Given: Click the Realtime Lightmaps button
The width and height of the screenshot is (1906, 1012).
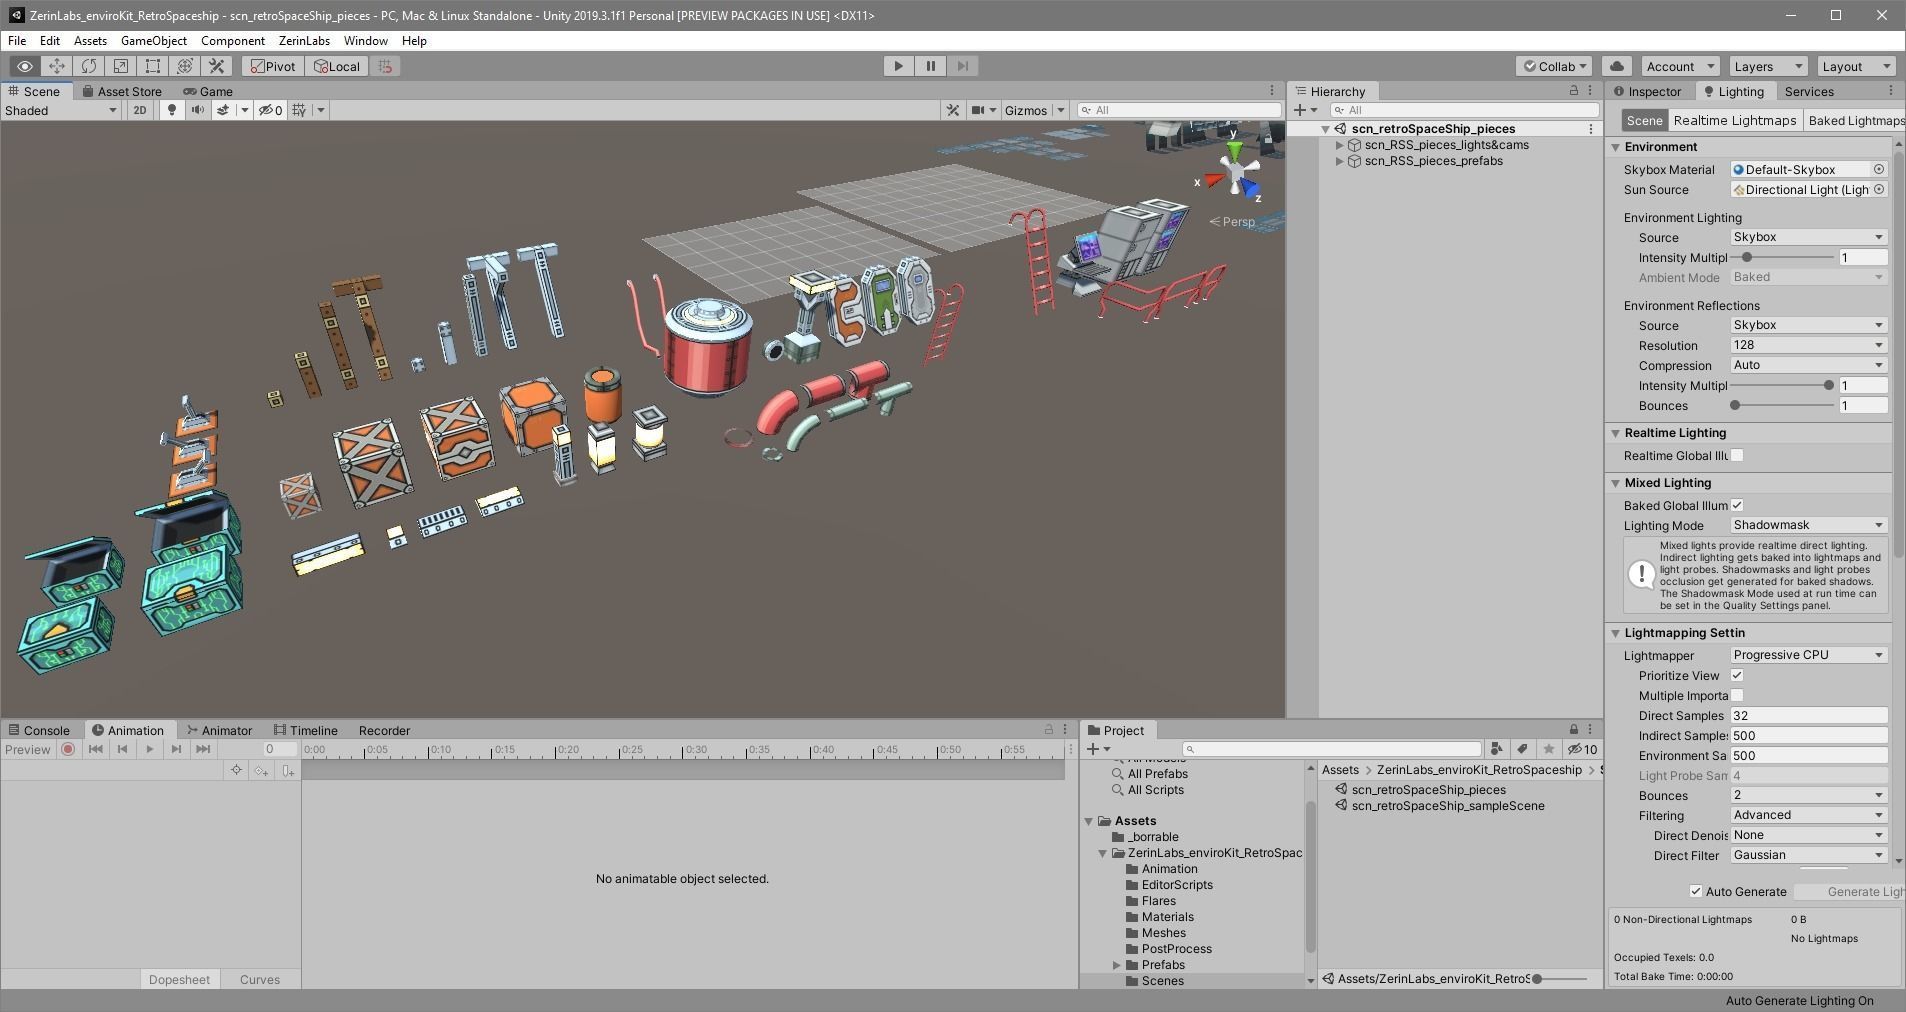Looking at the screenshot, I should 1735,120.
